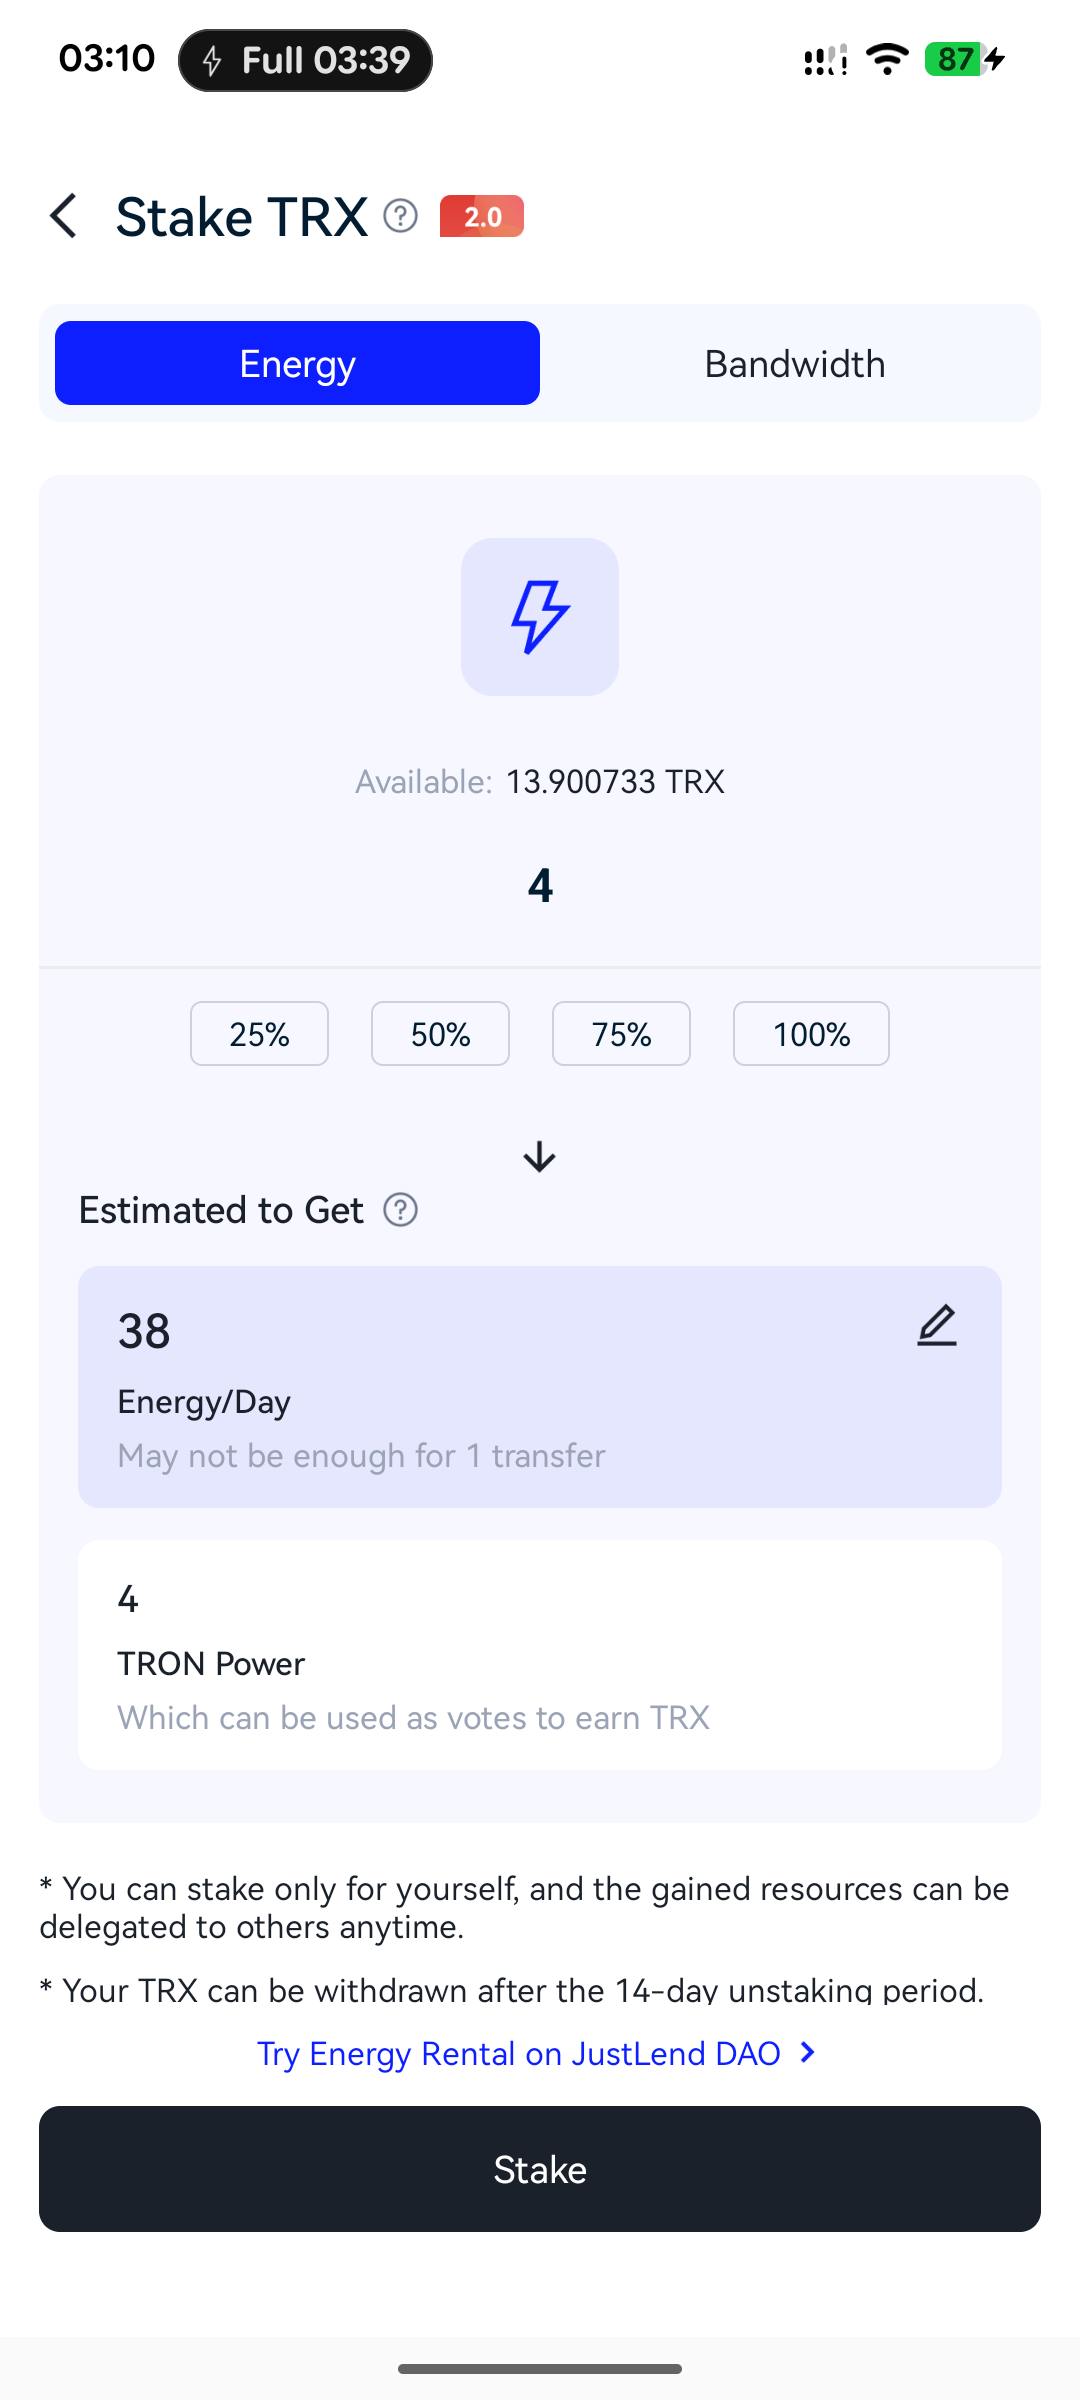Tap the battery indicator in status bar
The height and width of the screenshot is (2400, 1080).
tap(965, 60)
